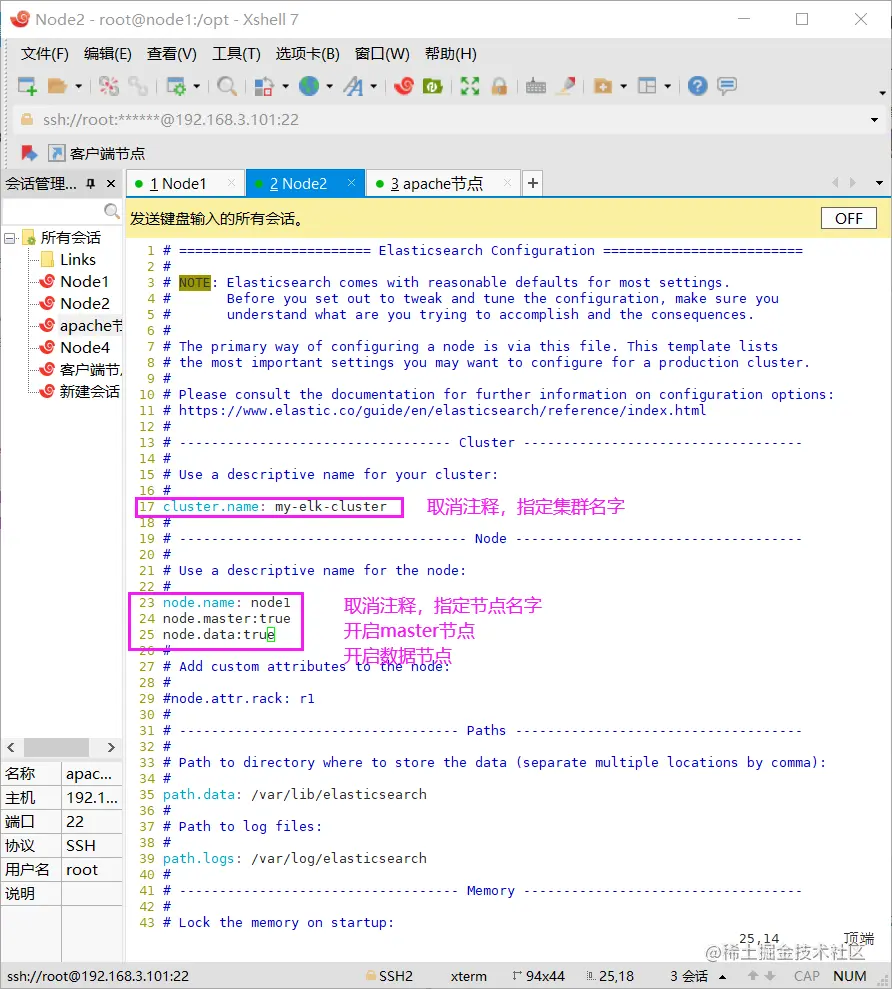Viewport: 892px width, 989px height.
Task: Add a new tab with plus button
Action: click(532, 183)
